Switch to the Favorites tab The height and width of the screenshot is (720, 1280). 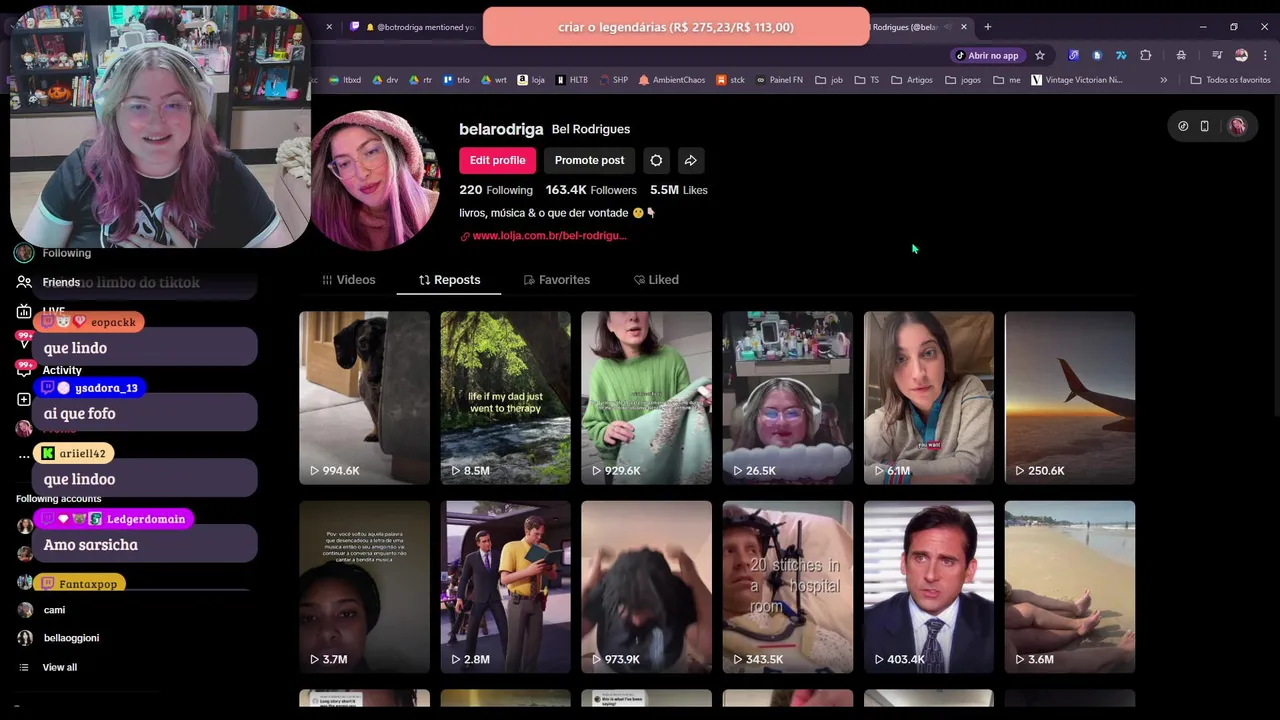[557, 280]
